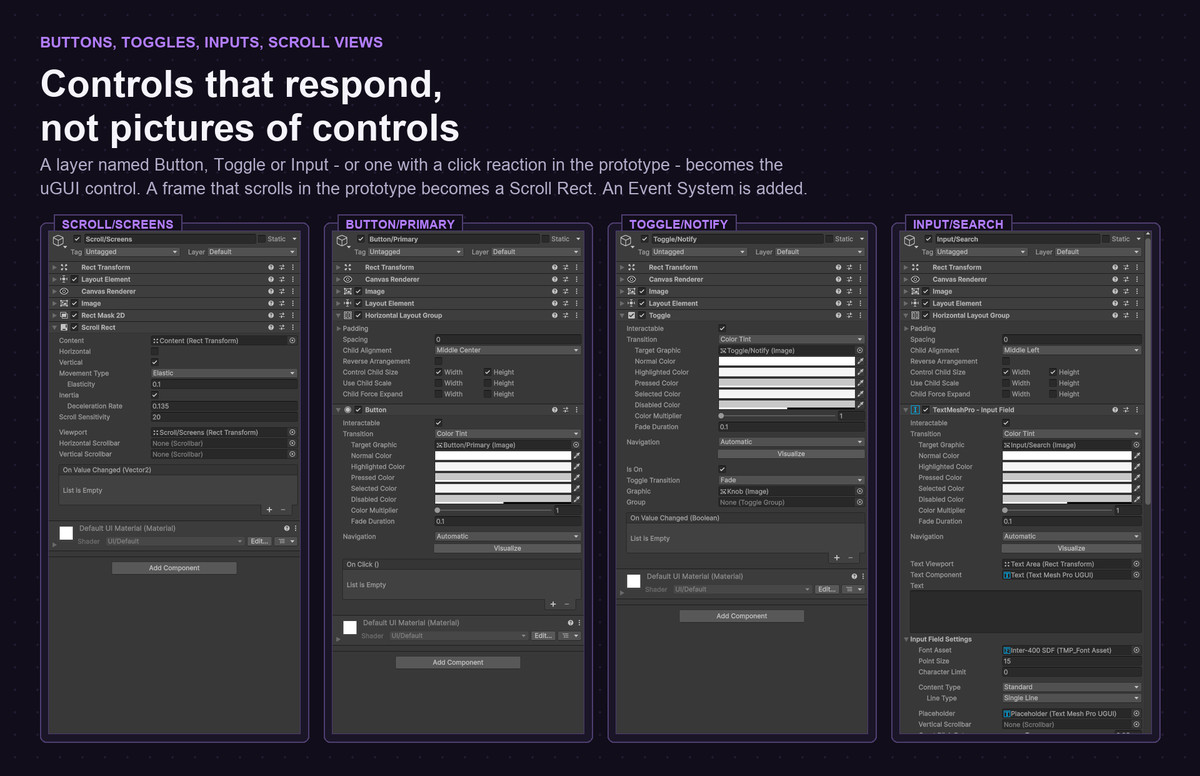Click Disabled Color swatch in Input/Search
This screenshot has width=1200, height=776.
1067,500
